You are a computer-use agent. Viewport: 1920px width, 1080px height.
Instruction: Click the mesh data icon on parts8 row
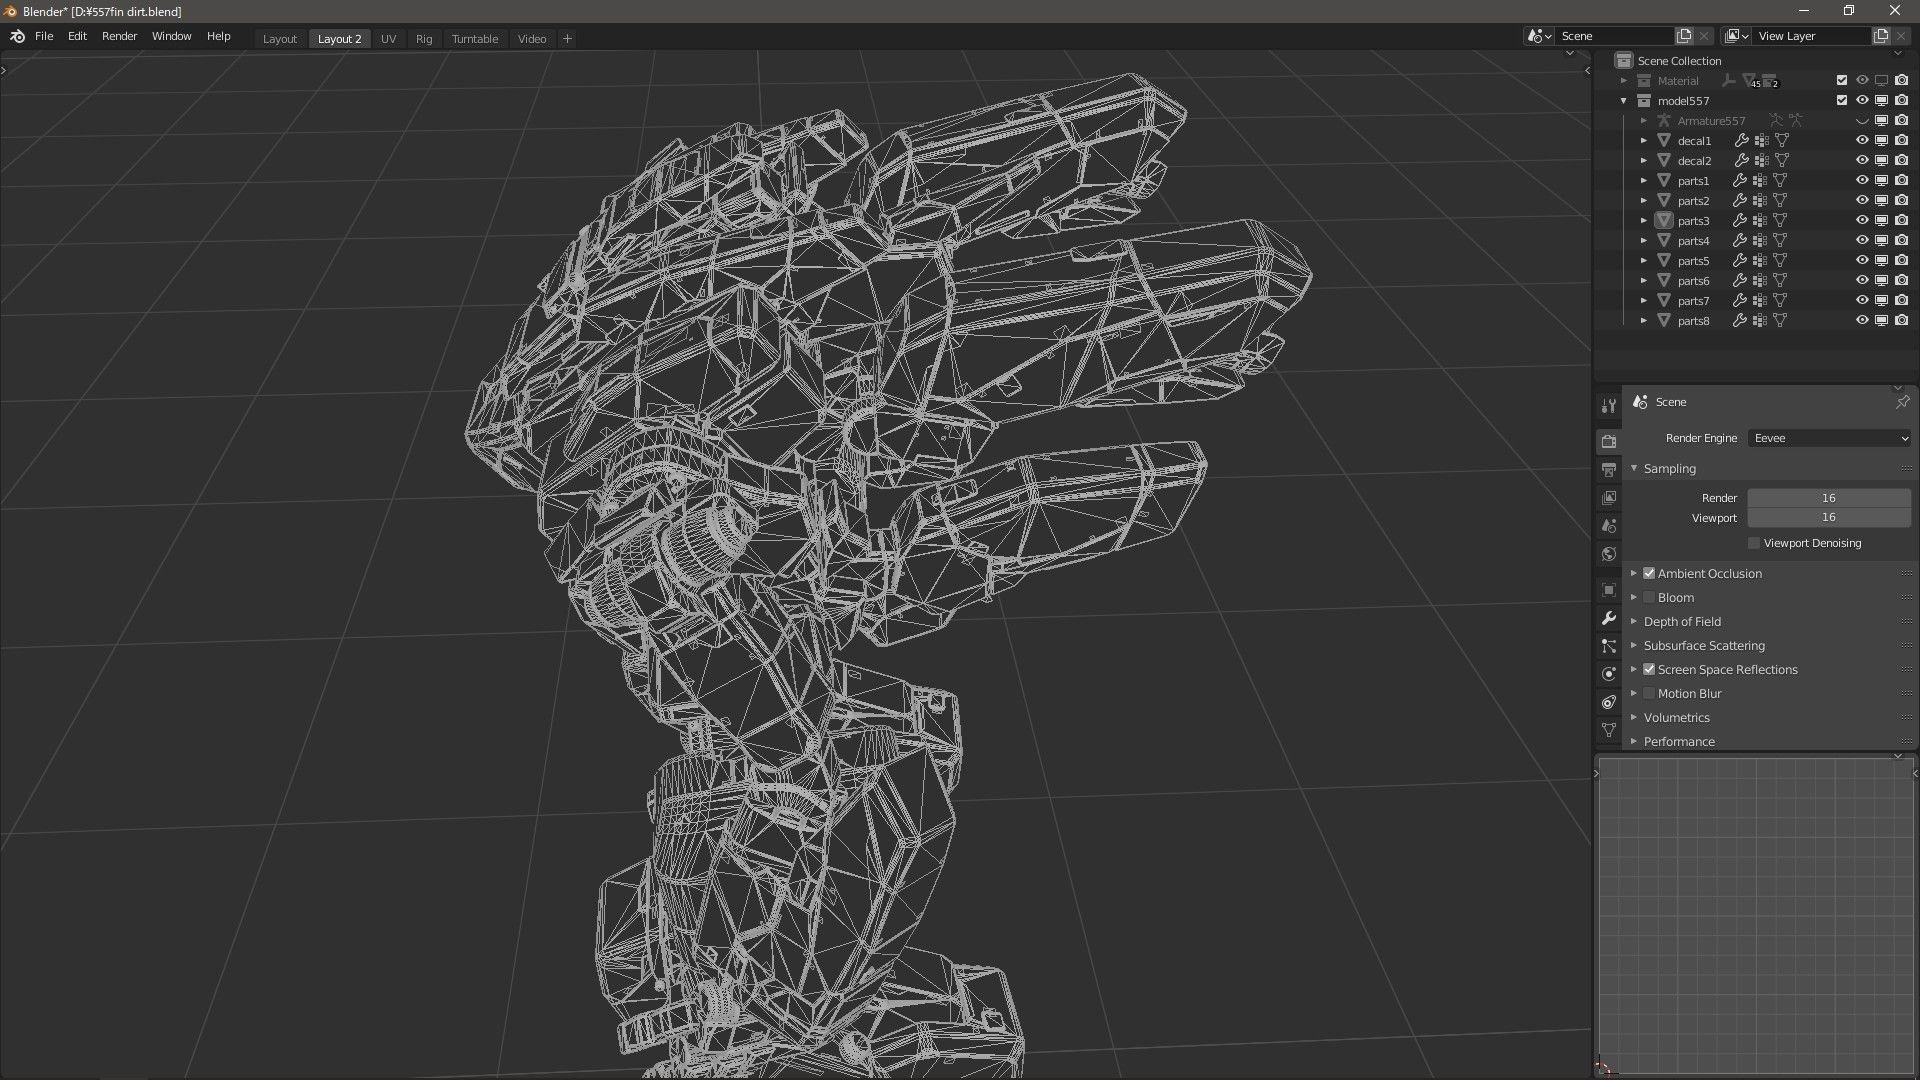pos(1780,321)
